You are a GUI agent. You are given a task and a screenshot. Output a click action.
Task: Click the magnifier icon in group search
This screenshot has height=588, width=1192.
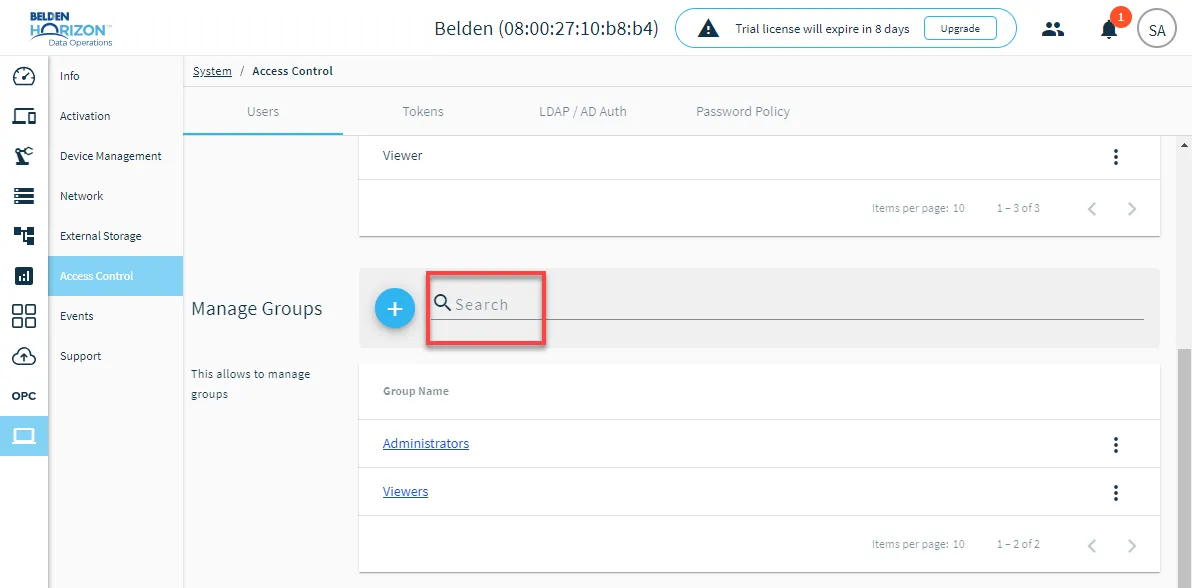pos(442,303)
